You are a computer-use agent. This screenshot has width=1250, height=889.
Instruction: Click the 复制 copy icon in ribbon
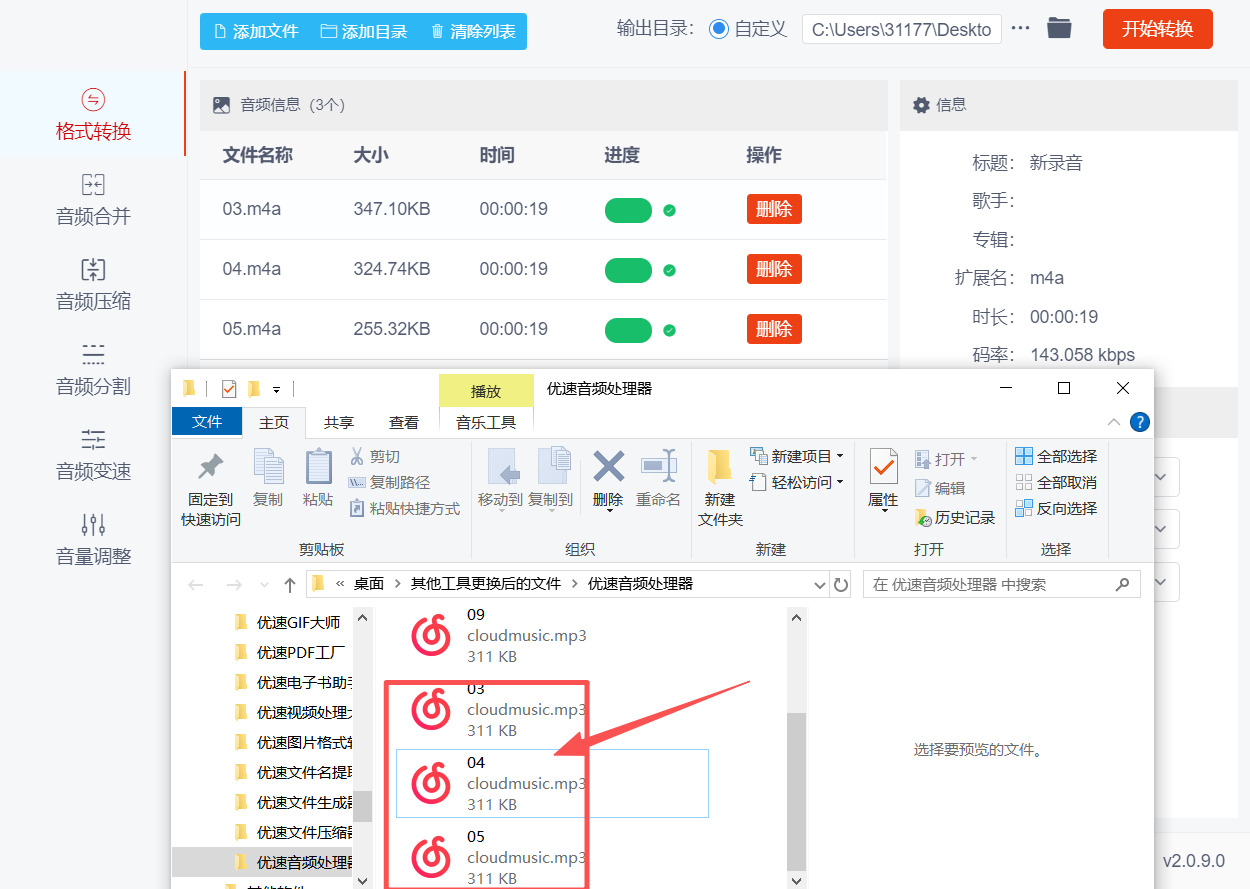pos(268,466)
